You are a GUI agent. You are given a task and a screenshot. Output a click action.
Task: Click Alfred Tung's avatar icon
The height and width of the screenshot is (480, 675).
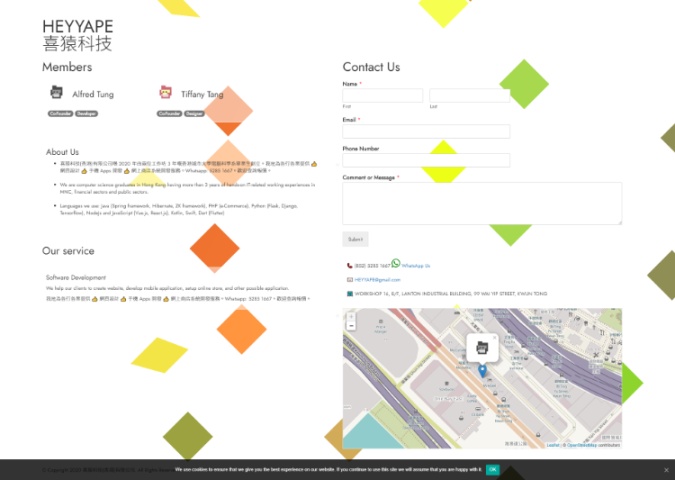(x=56, y=93)
